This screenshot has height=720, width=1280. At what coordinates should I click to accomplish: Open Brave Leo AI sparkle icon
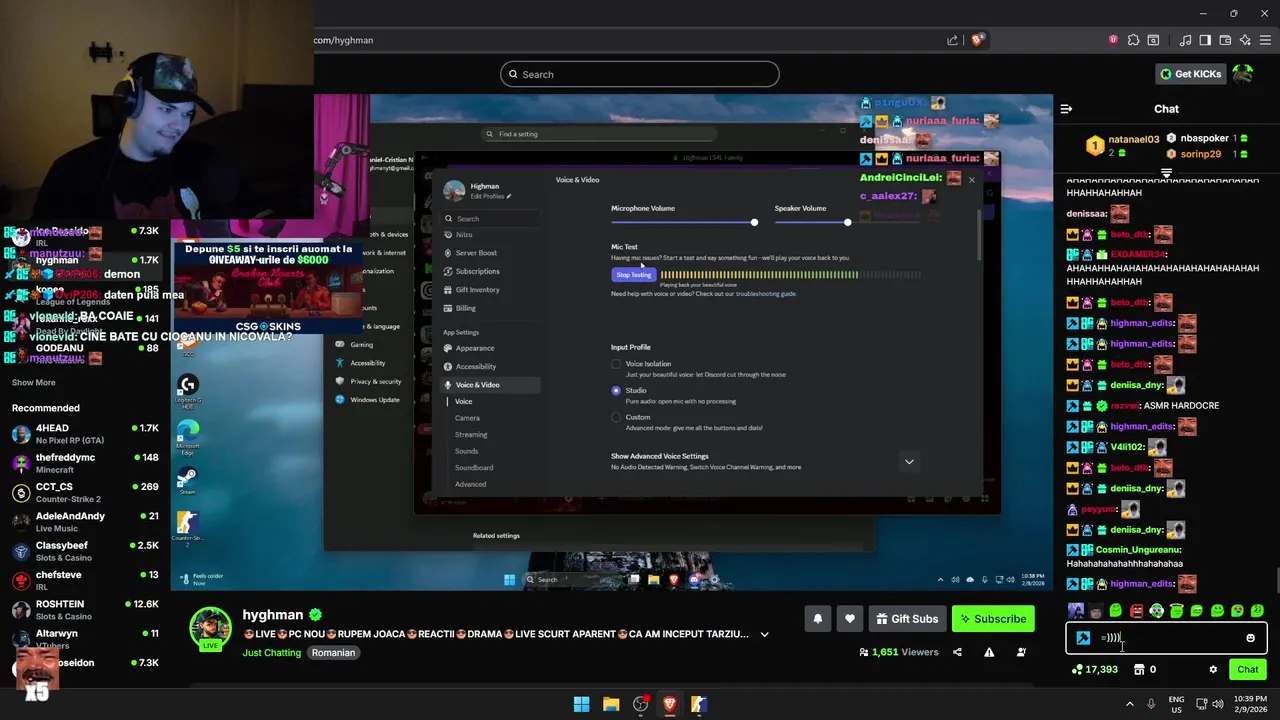(x=1245, y=40)
